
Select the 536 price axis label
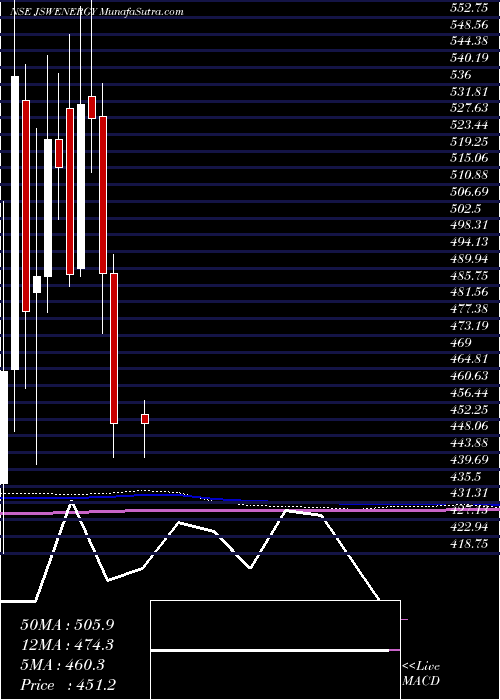pos(461,75)
